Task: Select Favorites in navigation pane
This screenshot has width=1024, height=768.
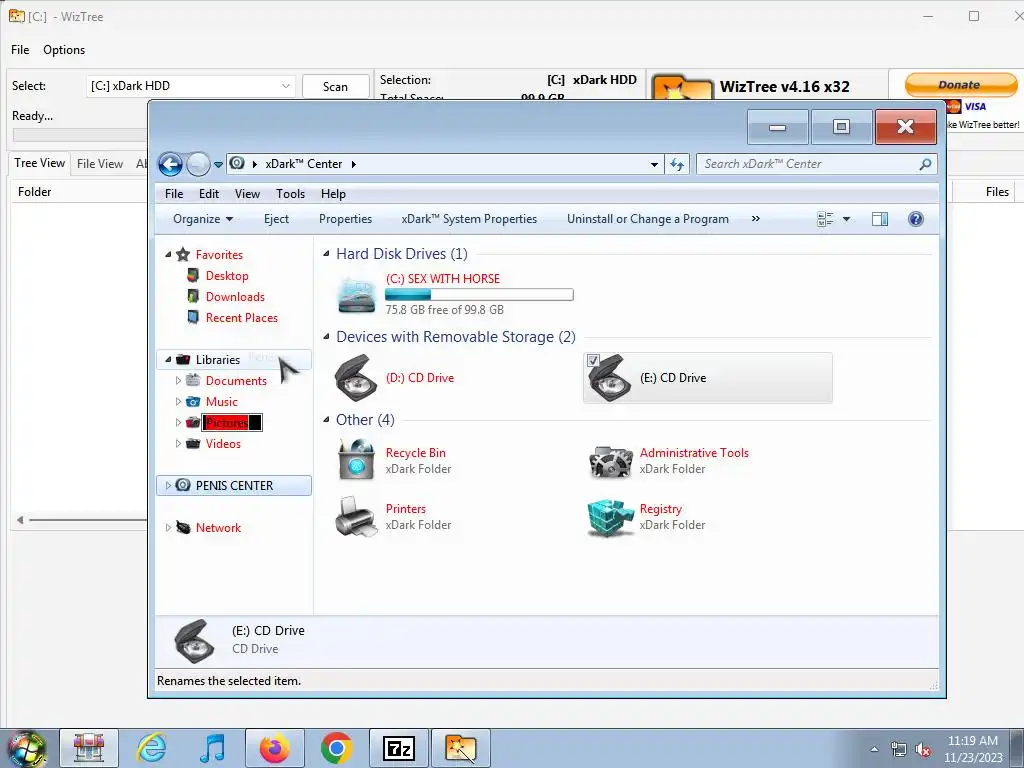Action: pyautogui.click(x=219, y=255)
